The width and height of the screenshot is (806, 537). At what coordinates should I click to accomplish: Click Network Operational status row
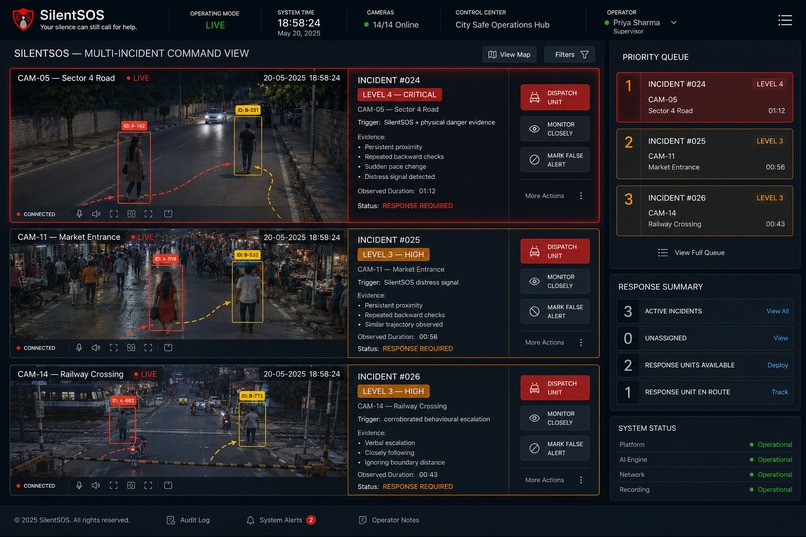pos(705,475)
